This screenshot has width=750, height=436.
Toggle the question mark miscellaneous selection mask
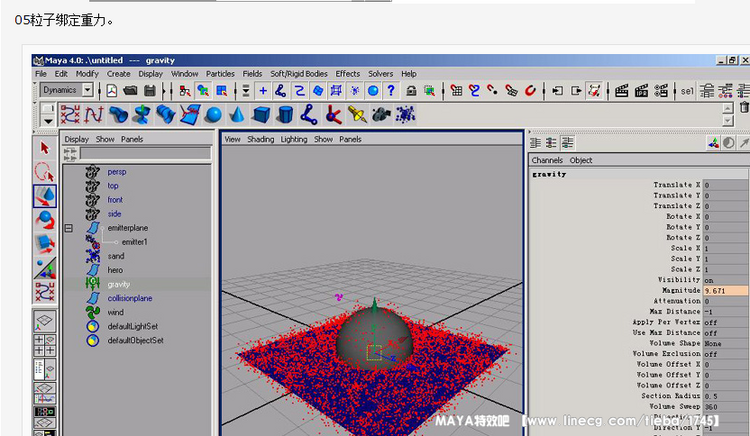click(x=391, y=90)
